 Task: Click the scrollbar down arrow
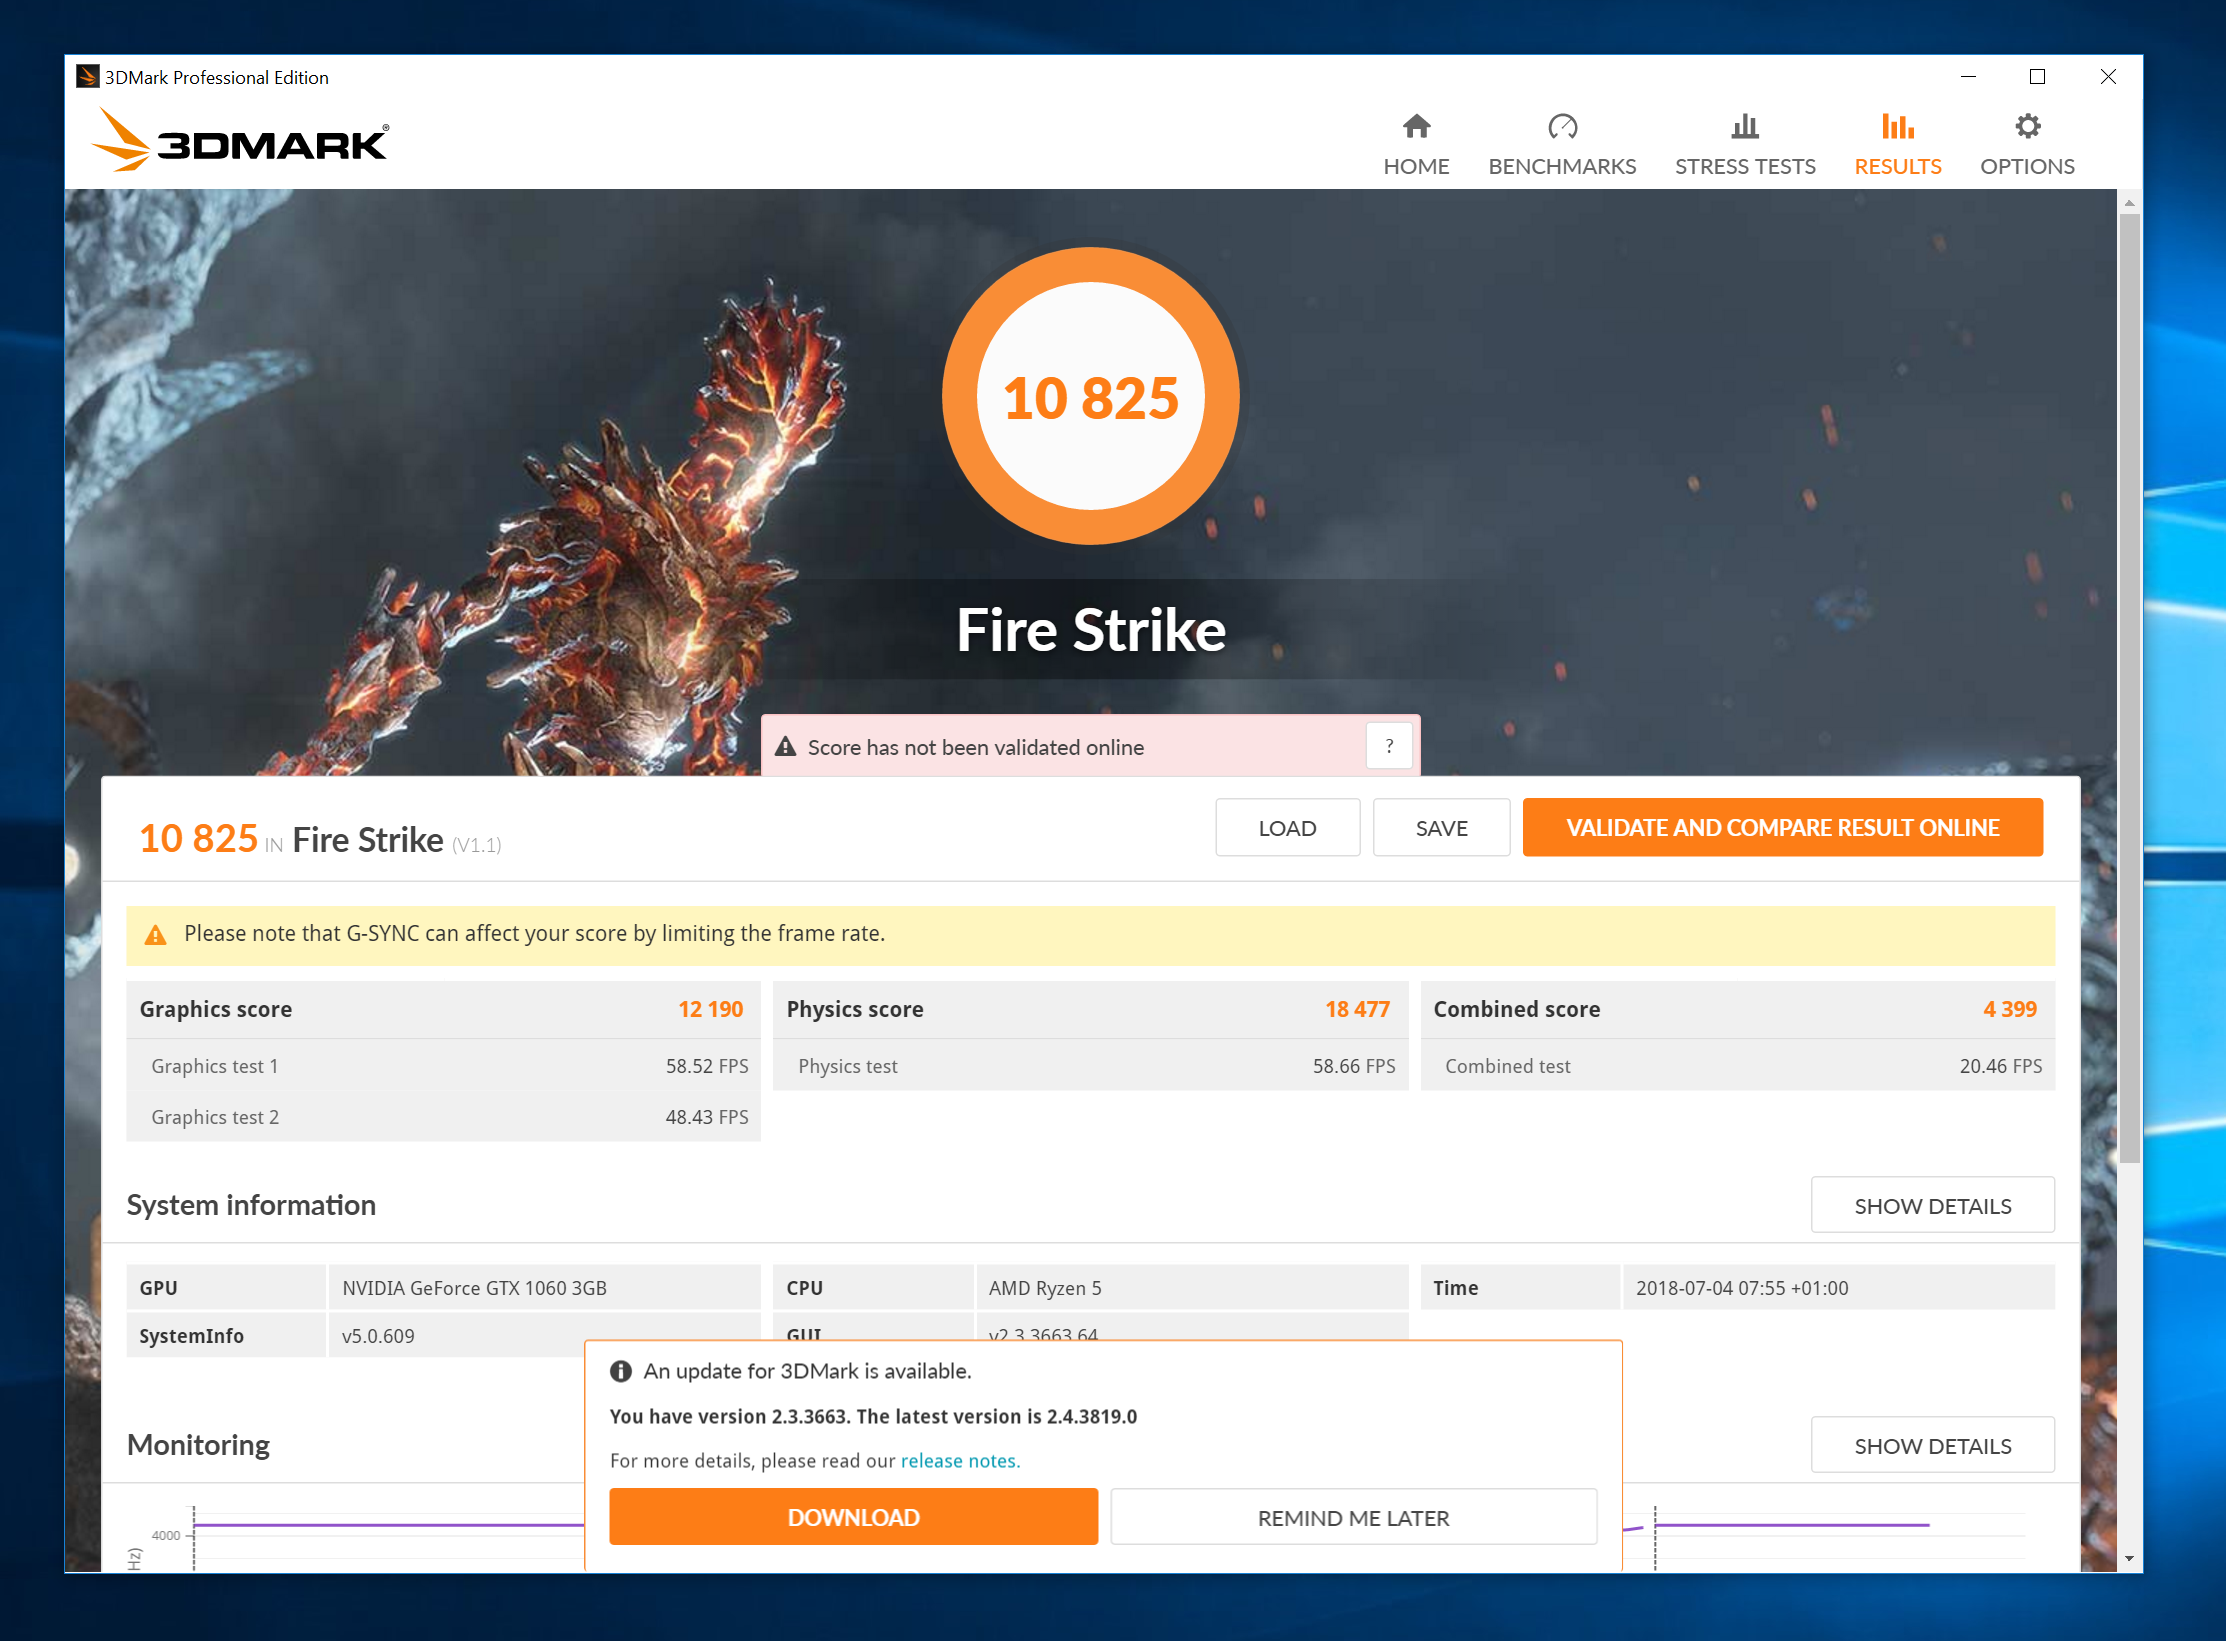point(2129,1558)
